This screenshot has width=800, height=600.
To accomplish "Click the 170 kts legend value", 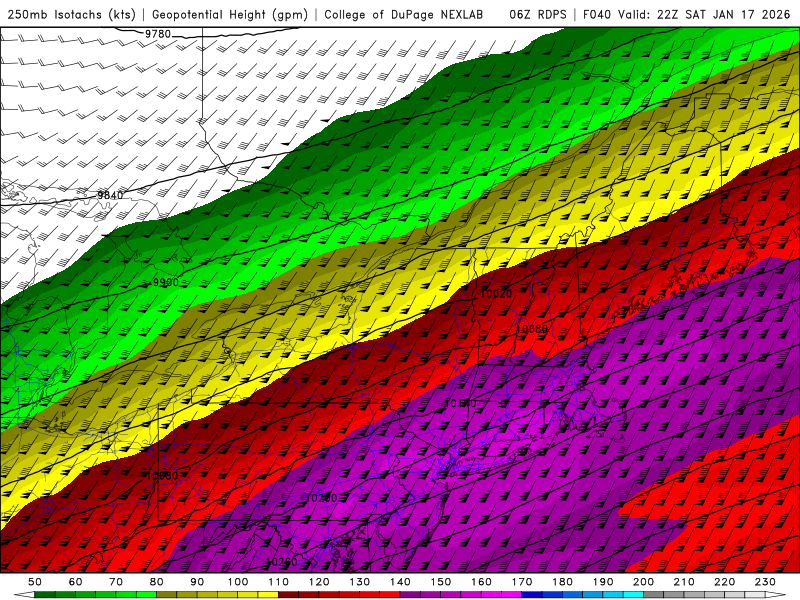I will pyautogui.click(x=522, y=582).
